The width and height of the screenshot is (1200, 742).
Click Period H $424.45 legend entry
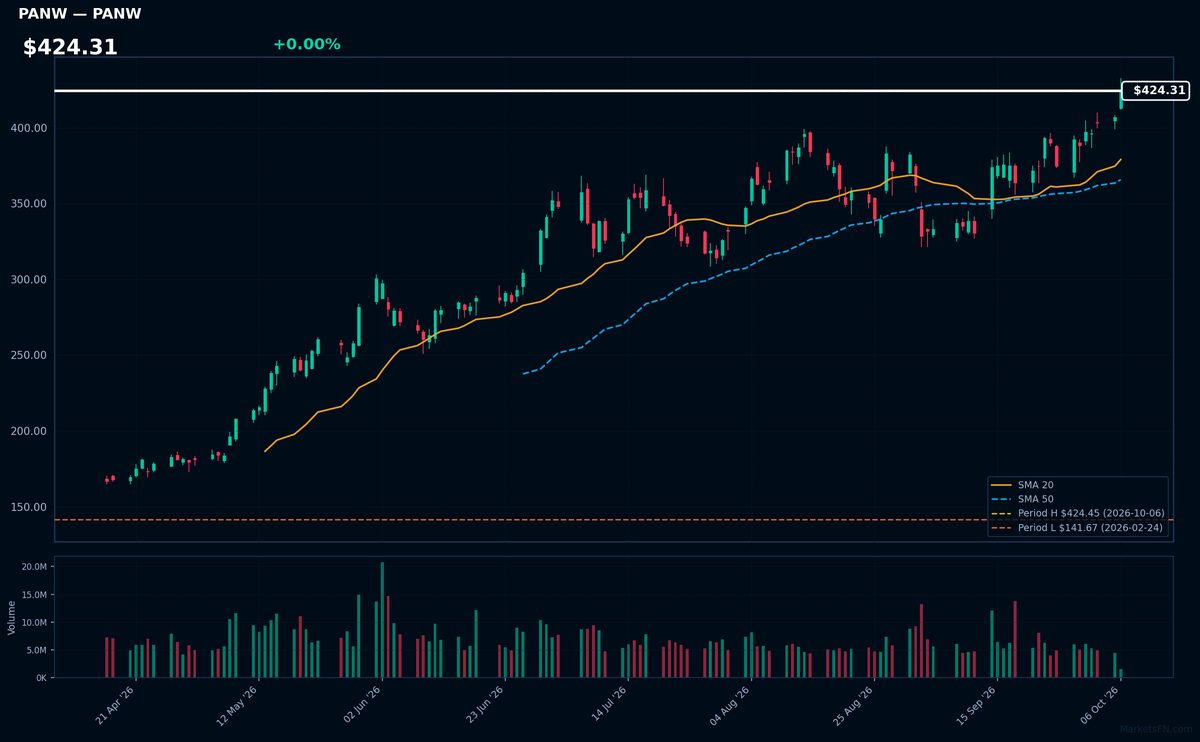[1078, 513]
